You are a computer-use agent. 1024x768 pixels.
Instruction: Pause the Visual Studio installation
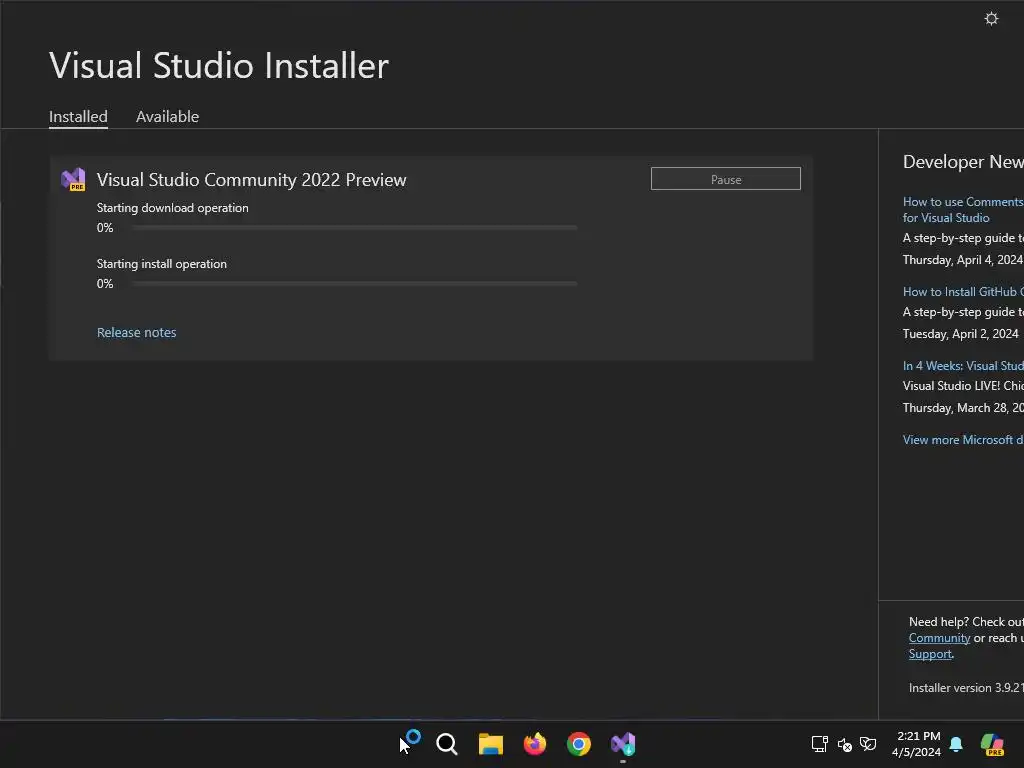(726, 179)
